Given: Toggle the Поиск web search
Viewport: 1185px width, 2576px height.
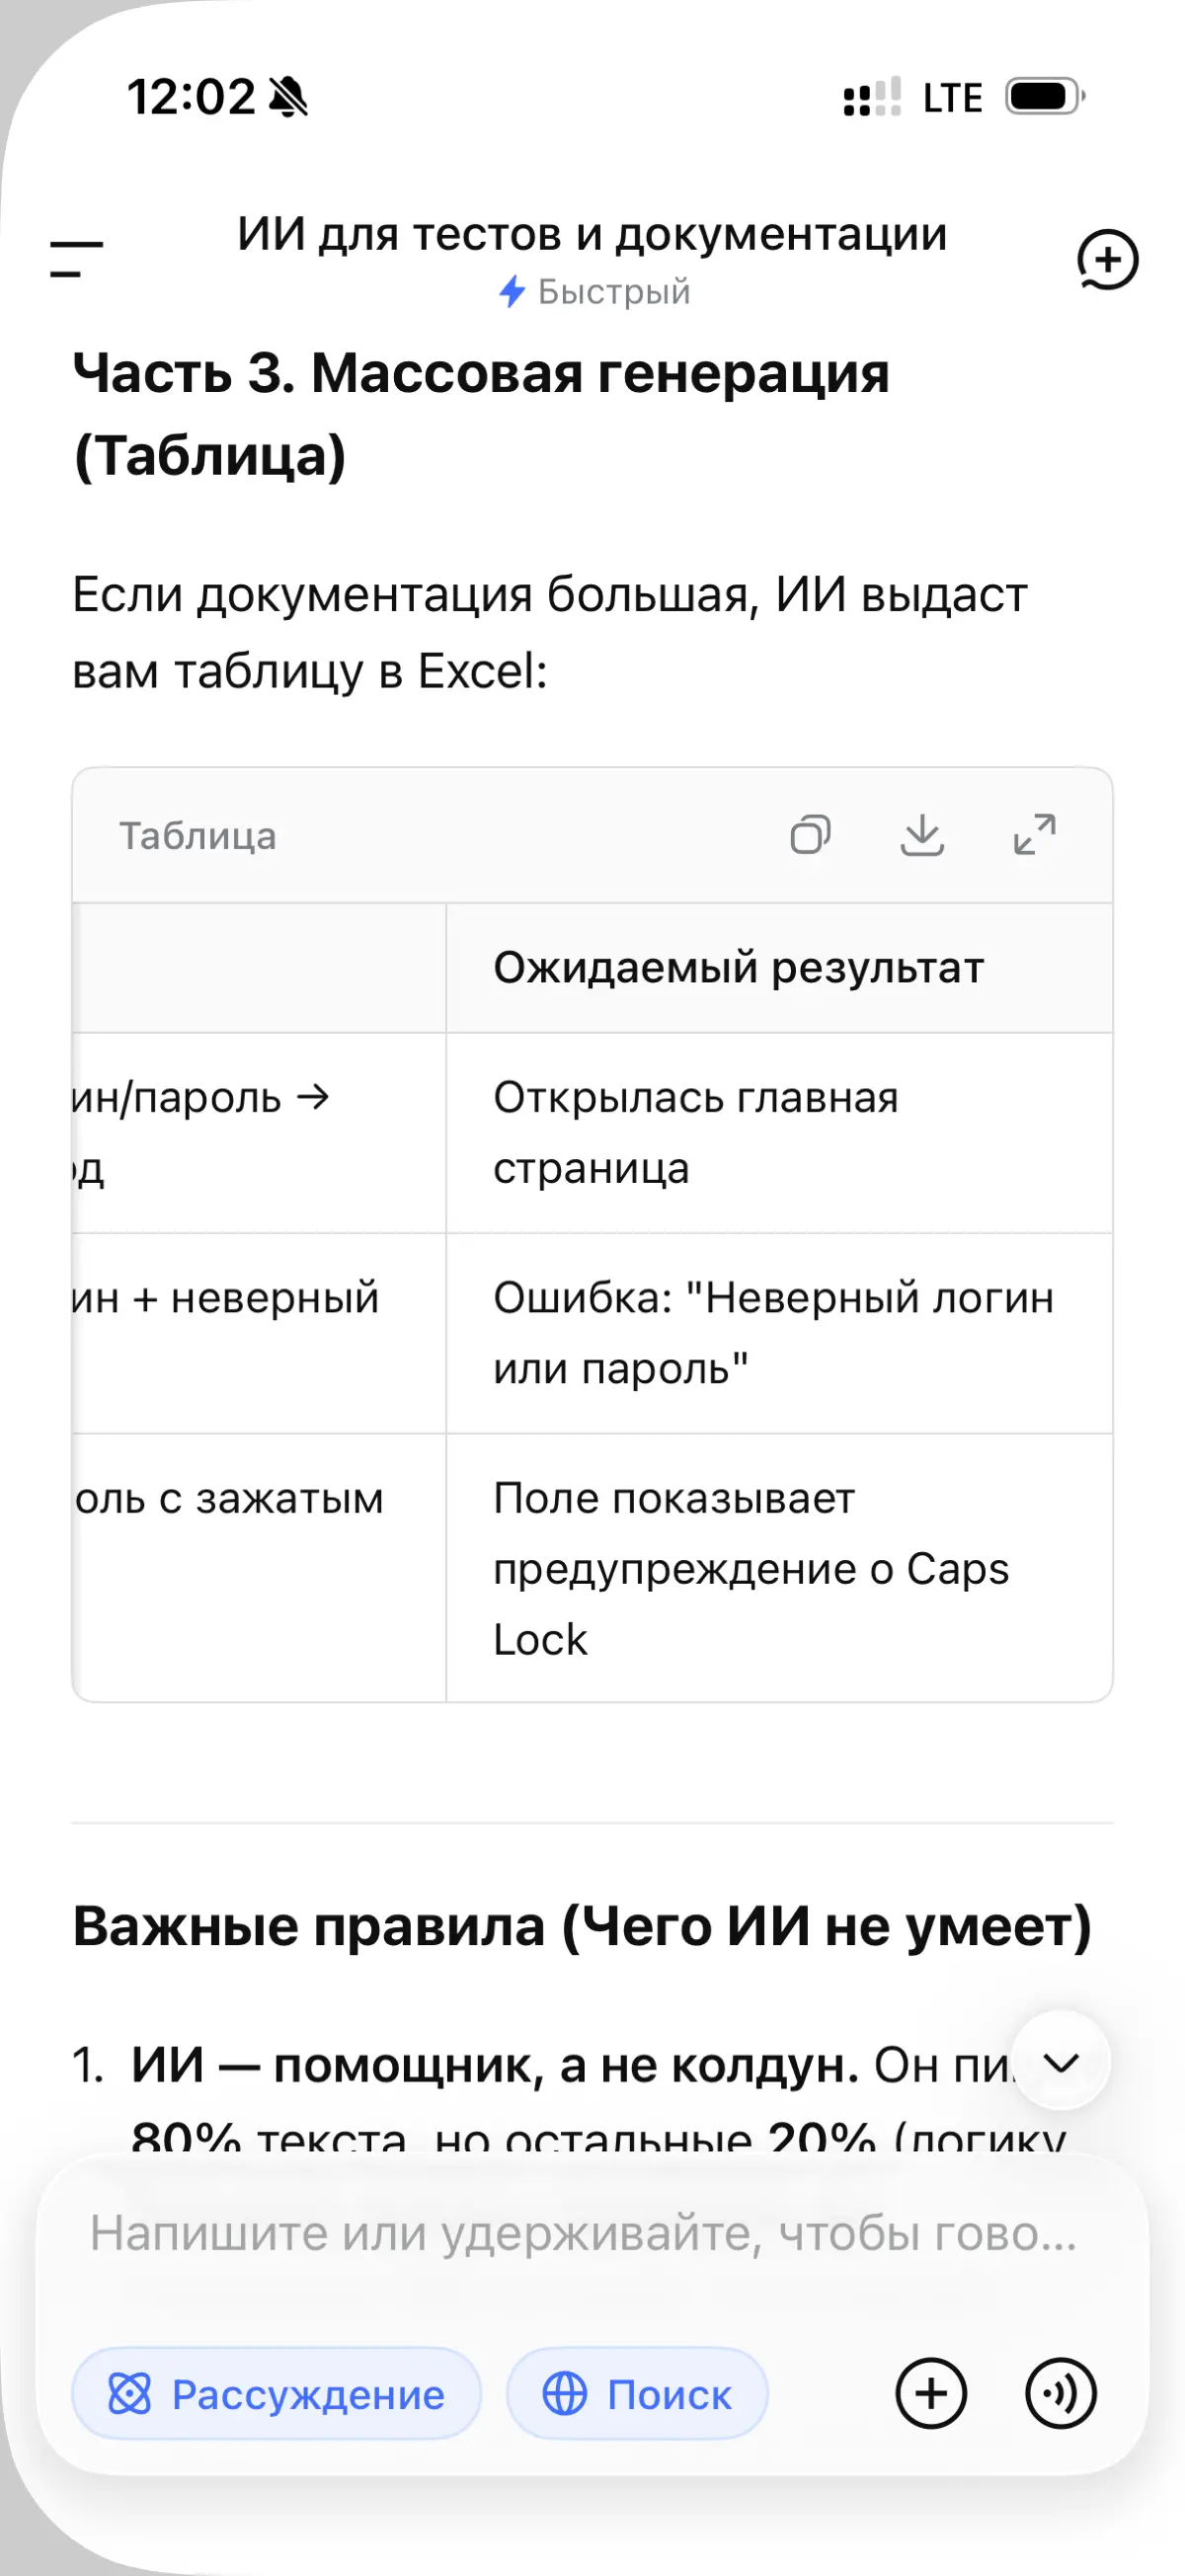Looking at the screenshot, I should coord(637,2394).
